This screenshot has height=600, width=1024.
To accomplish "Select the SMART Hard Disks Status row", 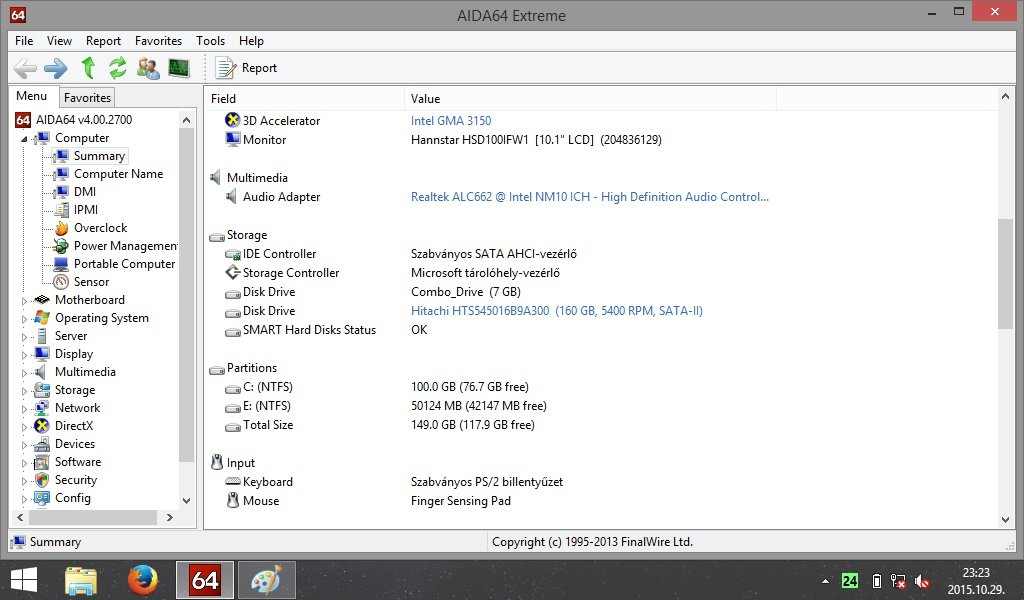I will click(x=601, y=330).
